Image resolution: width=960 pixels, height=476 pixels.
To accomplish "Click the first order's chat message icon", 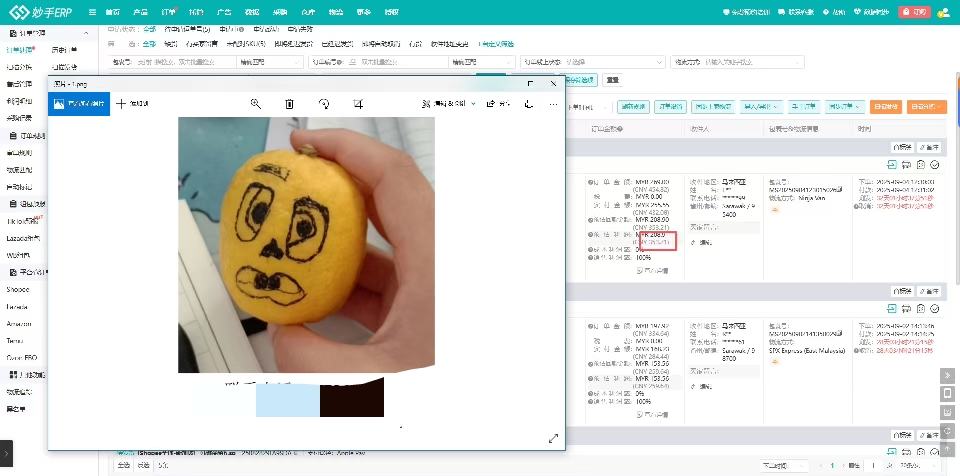I will [907, 164].
